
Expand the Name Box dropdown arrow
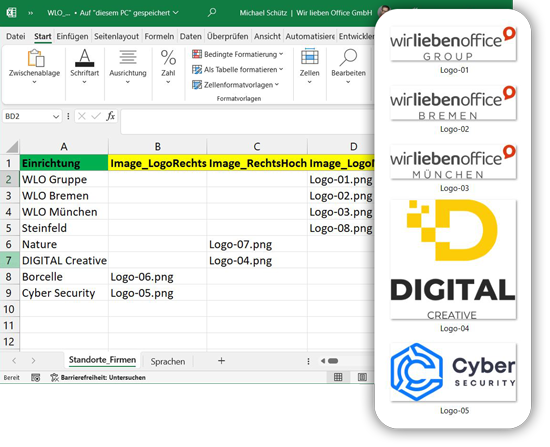point(55,116)
